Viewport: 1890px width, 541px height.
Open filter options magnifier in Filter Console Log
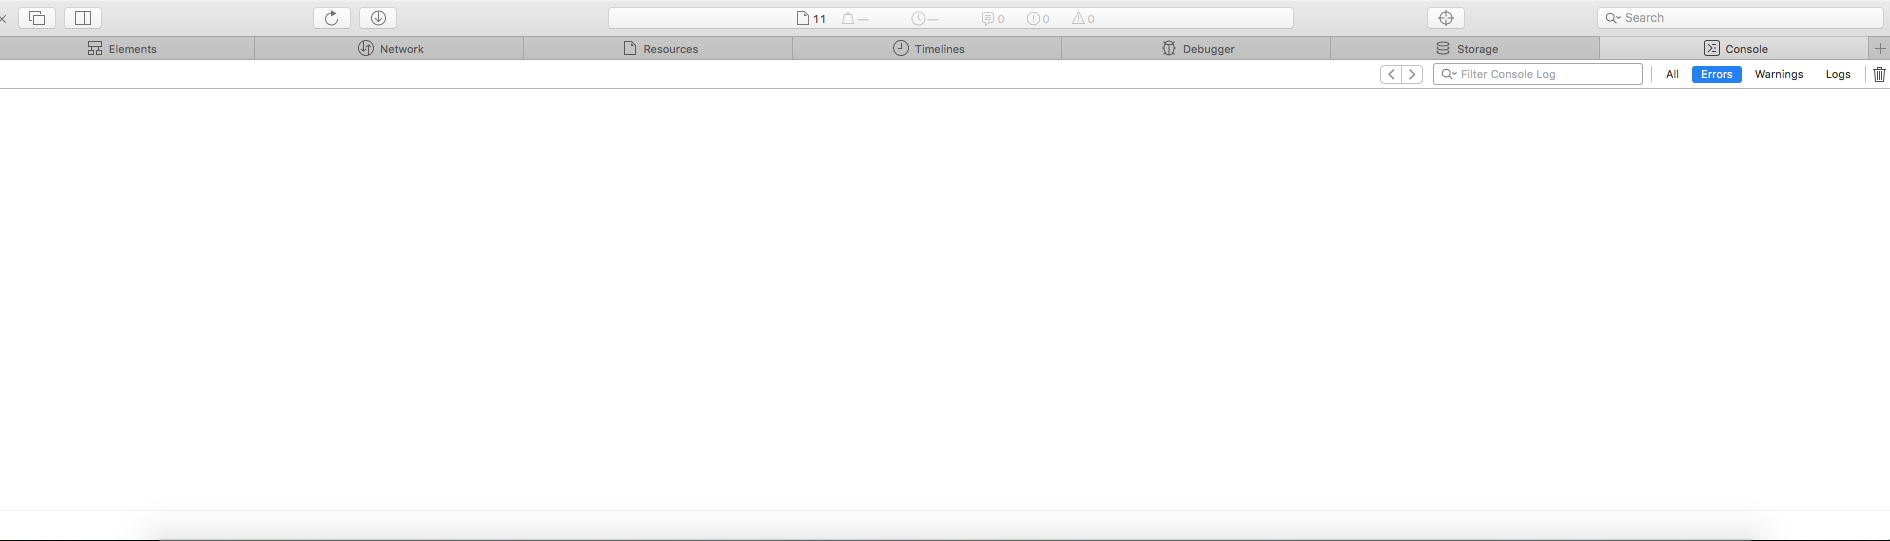1448,74
